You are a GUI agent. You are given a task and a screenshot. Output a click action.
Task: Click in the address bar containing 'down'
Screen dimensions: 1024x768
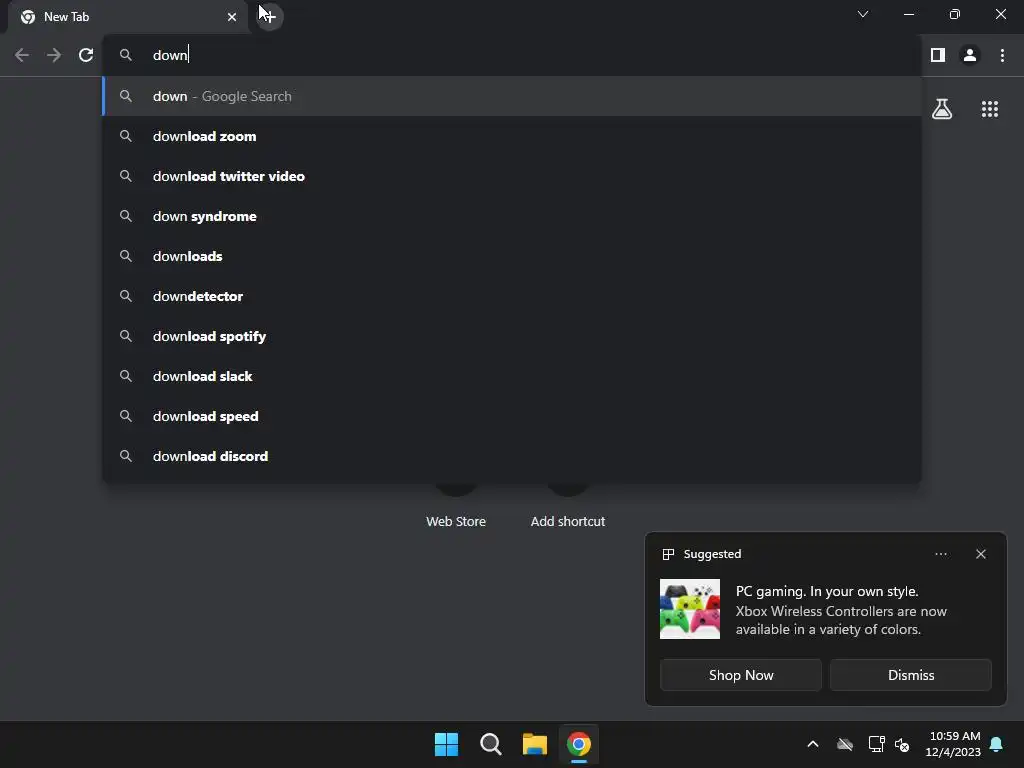point(513,56)
